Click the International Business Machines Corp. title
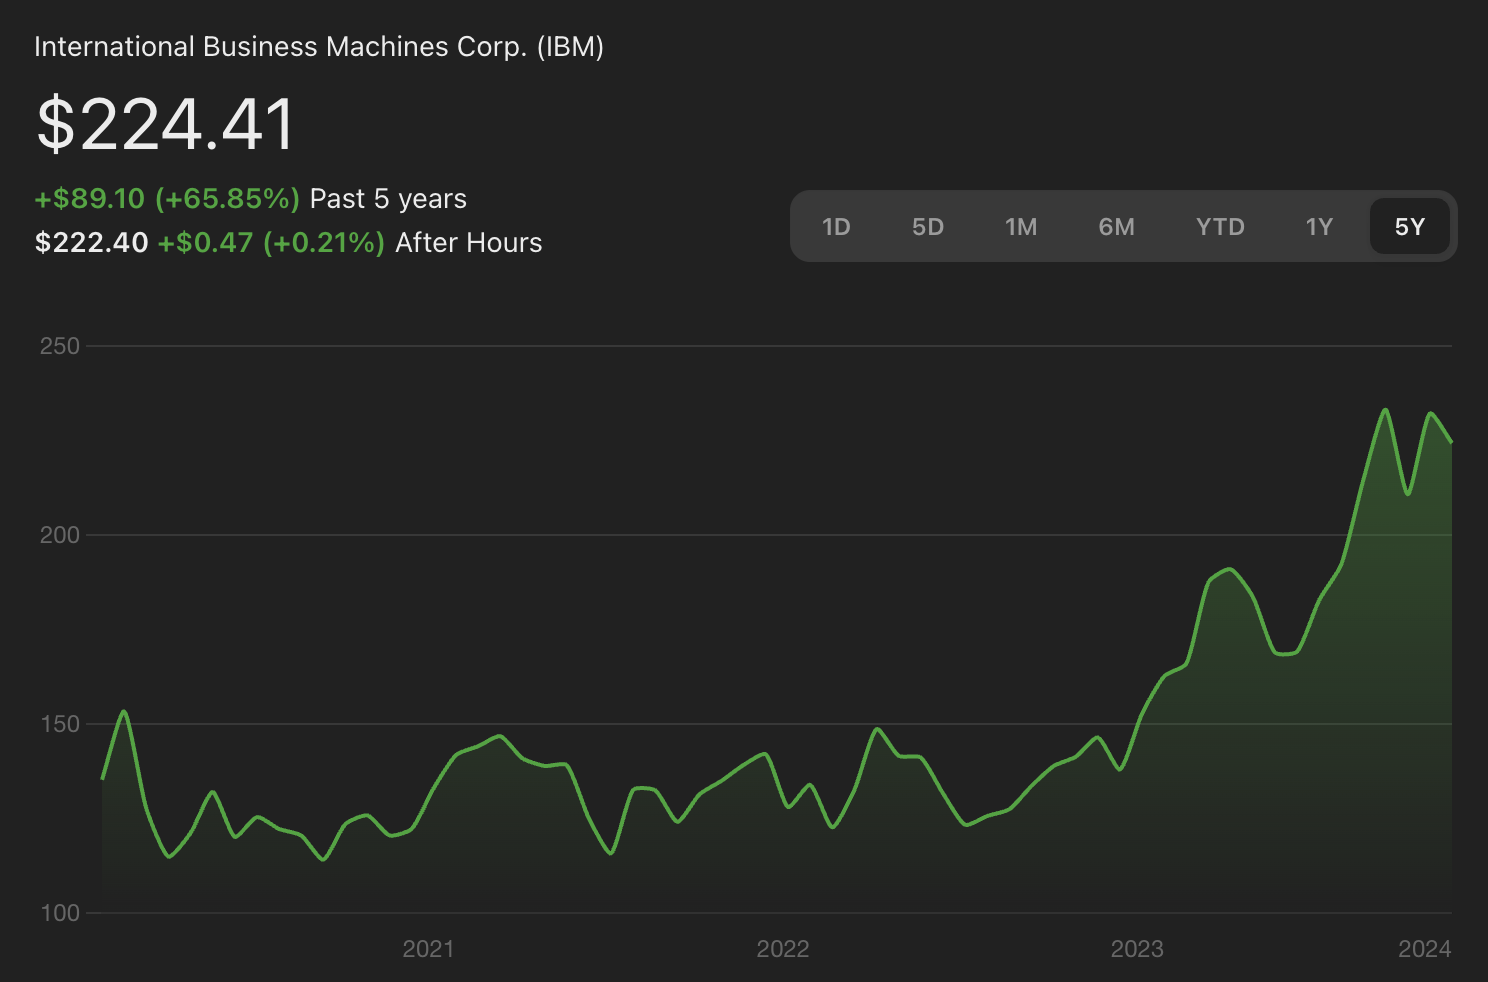This screenshot has width=1488, height=982. 319,47
